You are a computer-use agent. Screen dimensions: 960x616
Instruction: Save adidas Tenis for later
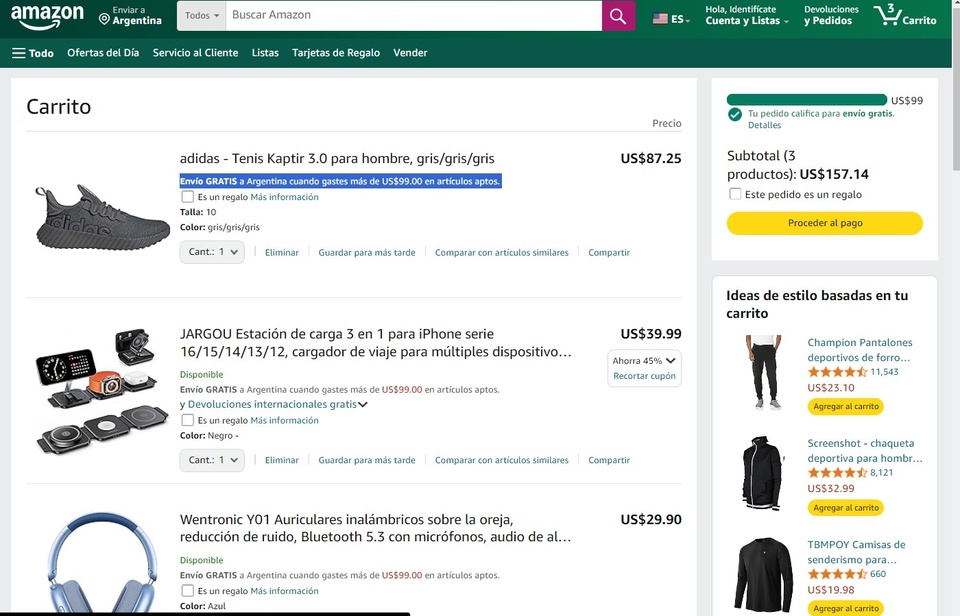point(367,252)
